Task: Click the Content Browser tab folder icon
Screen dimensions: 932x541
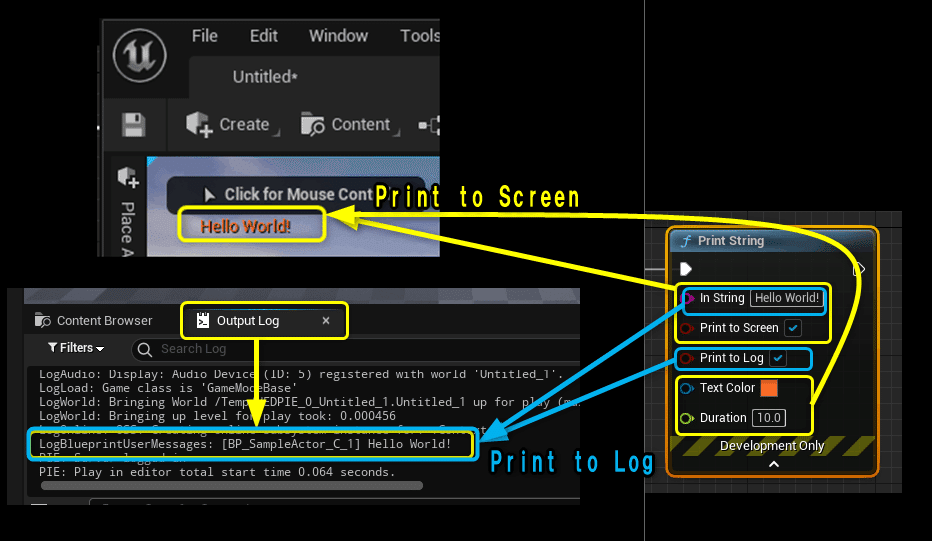Action: [43, 321]
